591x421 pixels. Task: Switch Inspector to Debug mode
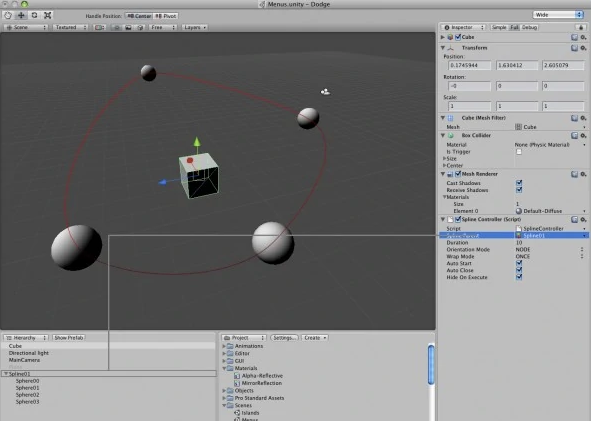tap(529, 27)
